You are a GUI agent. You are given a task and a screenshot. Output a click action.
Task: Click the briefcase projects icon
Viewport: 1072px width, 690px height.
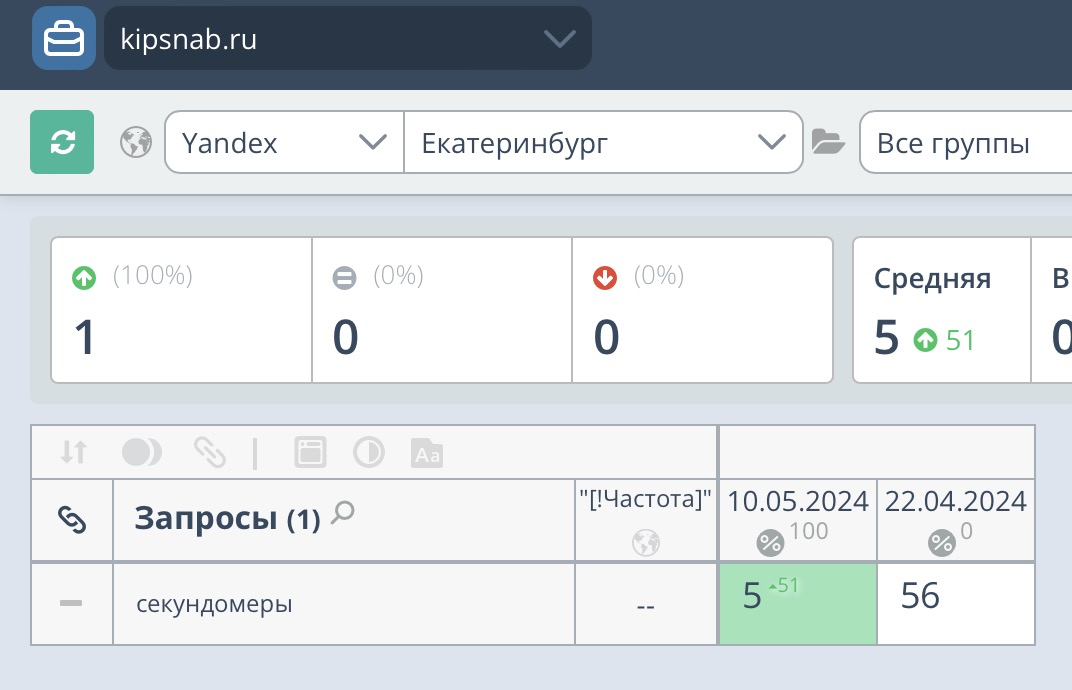[x=63, y=39]
